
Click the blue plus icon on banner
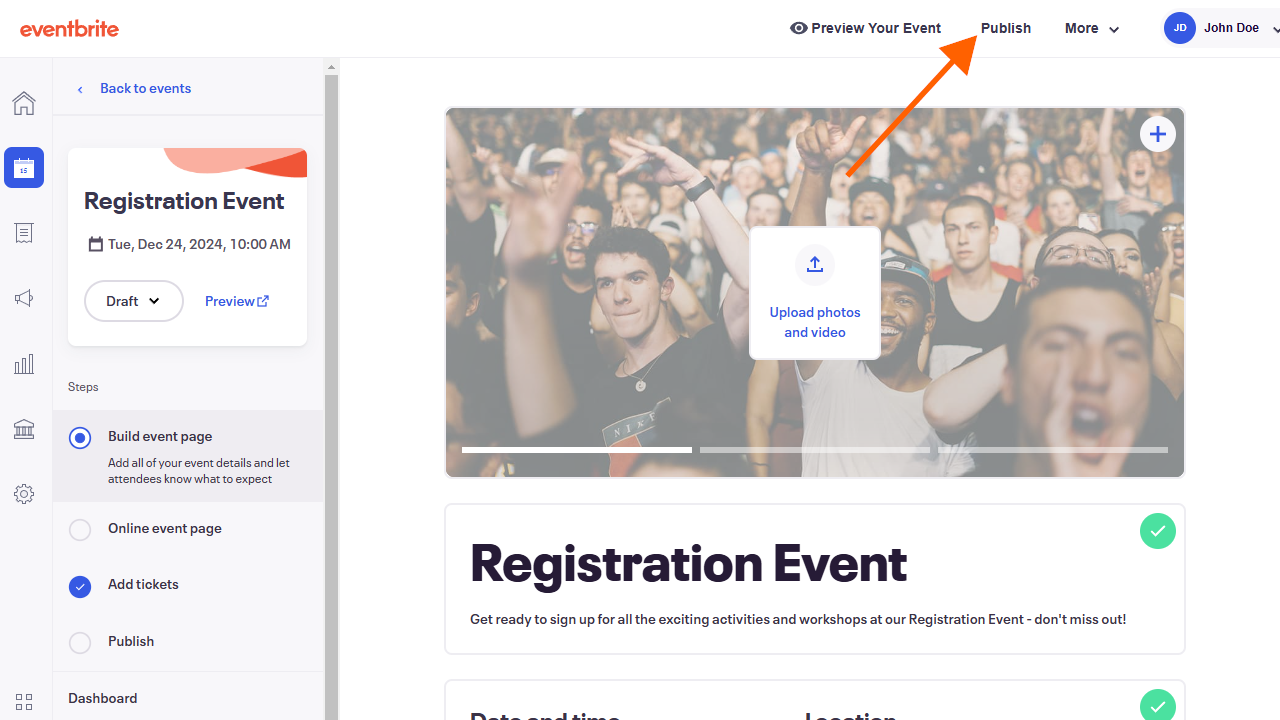tap(1158, 134)
